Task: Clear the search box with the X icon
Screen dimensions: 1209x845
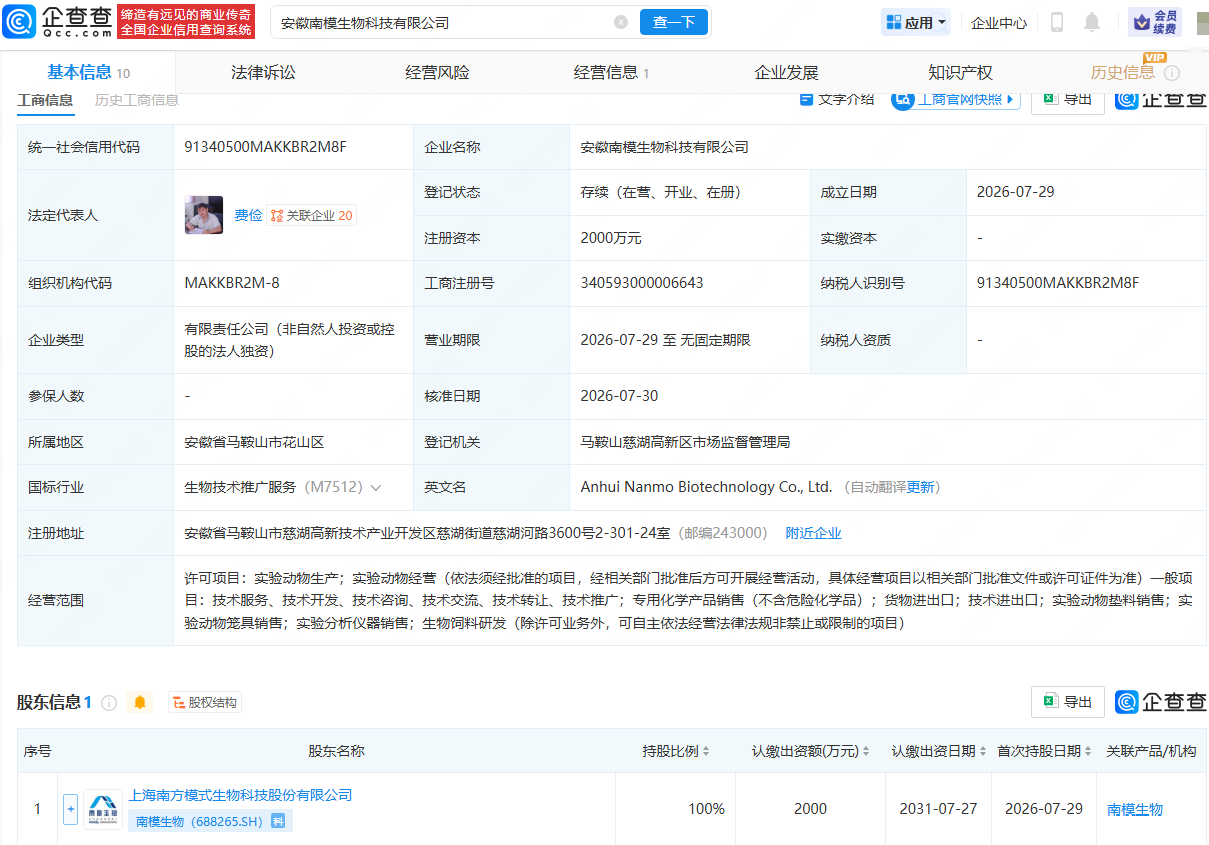Action: [x=621, y=22]
